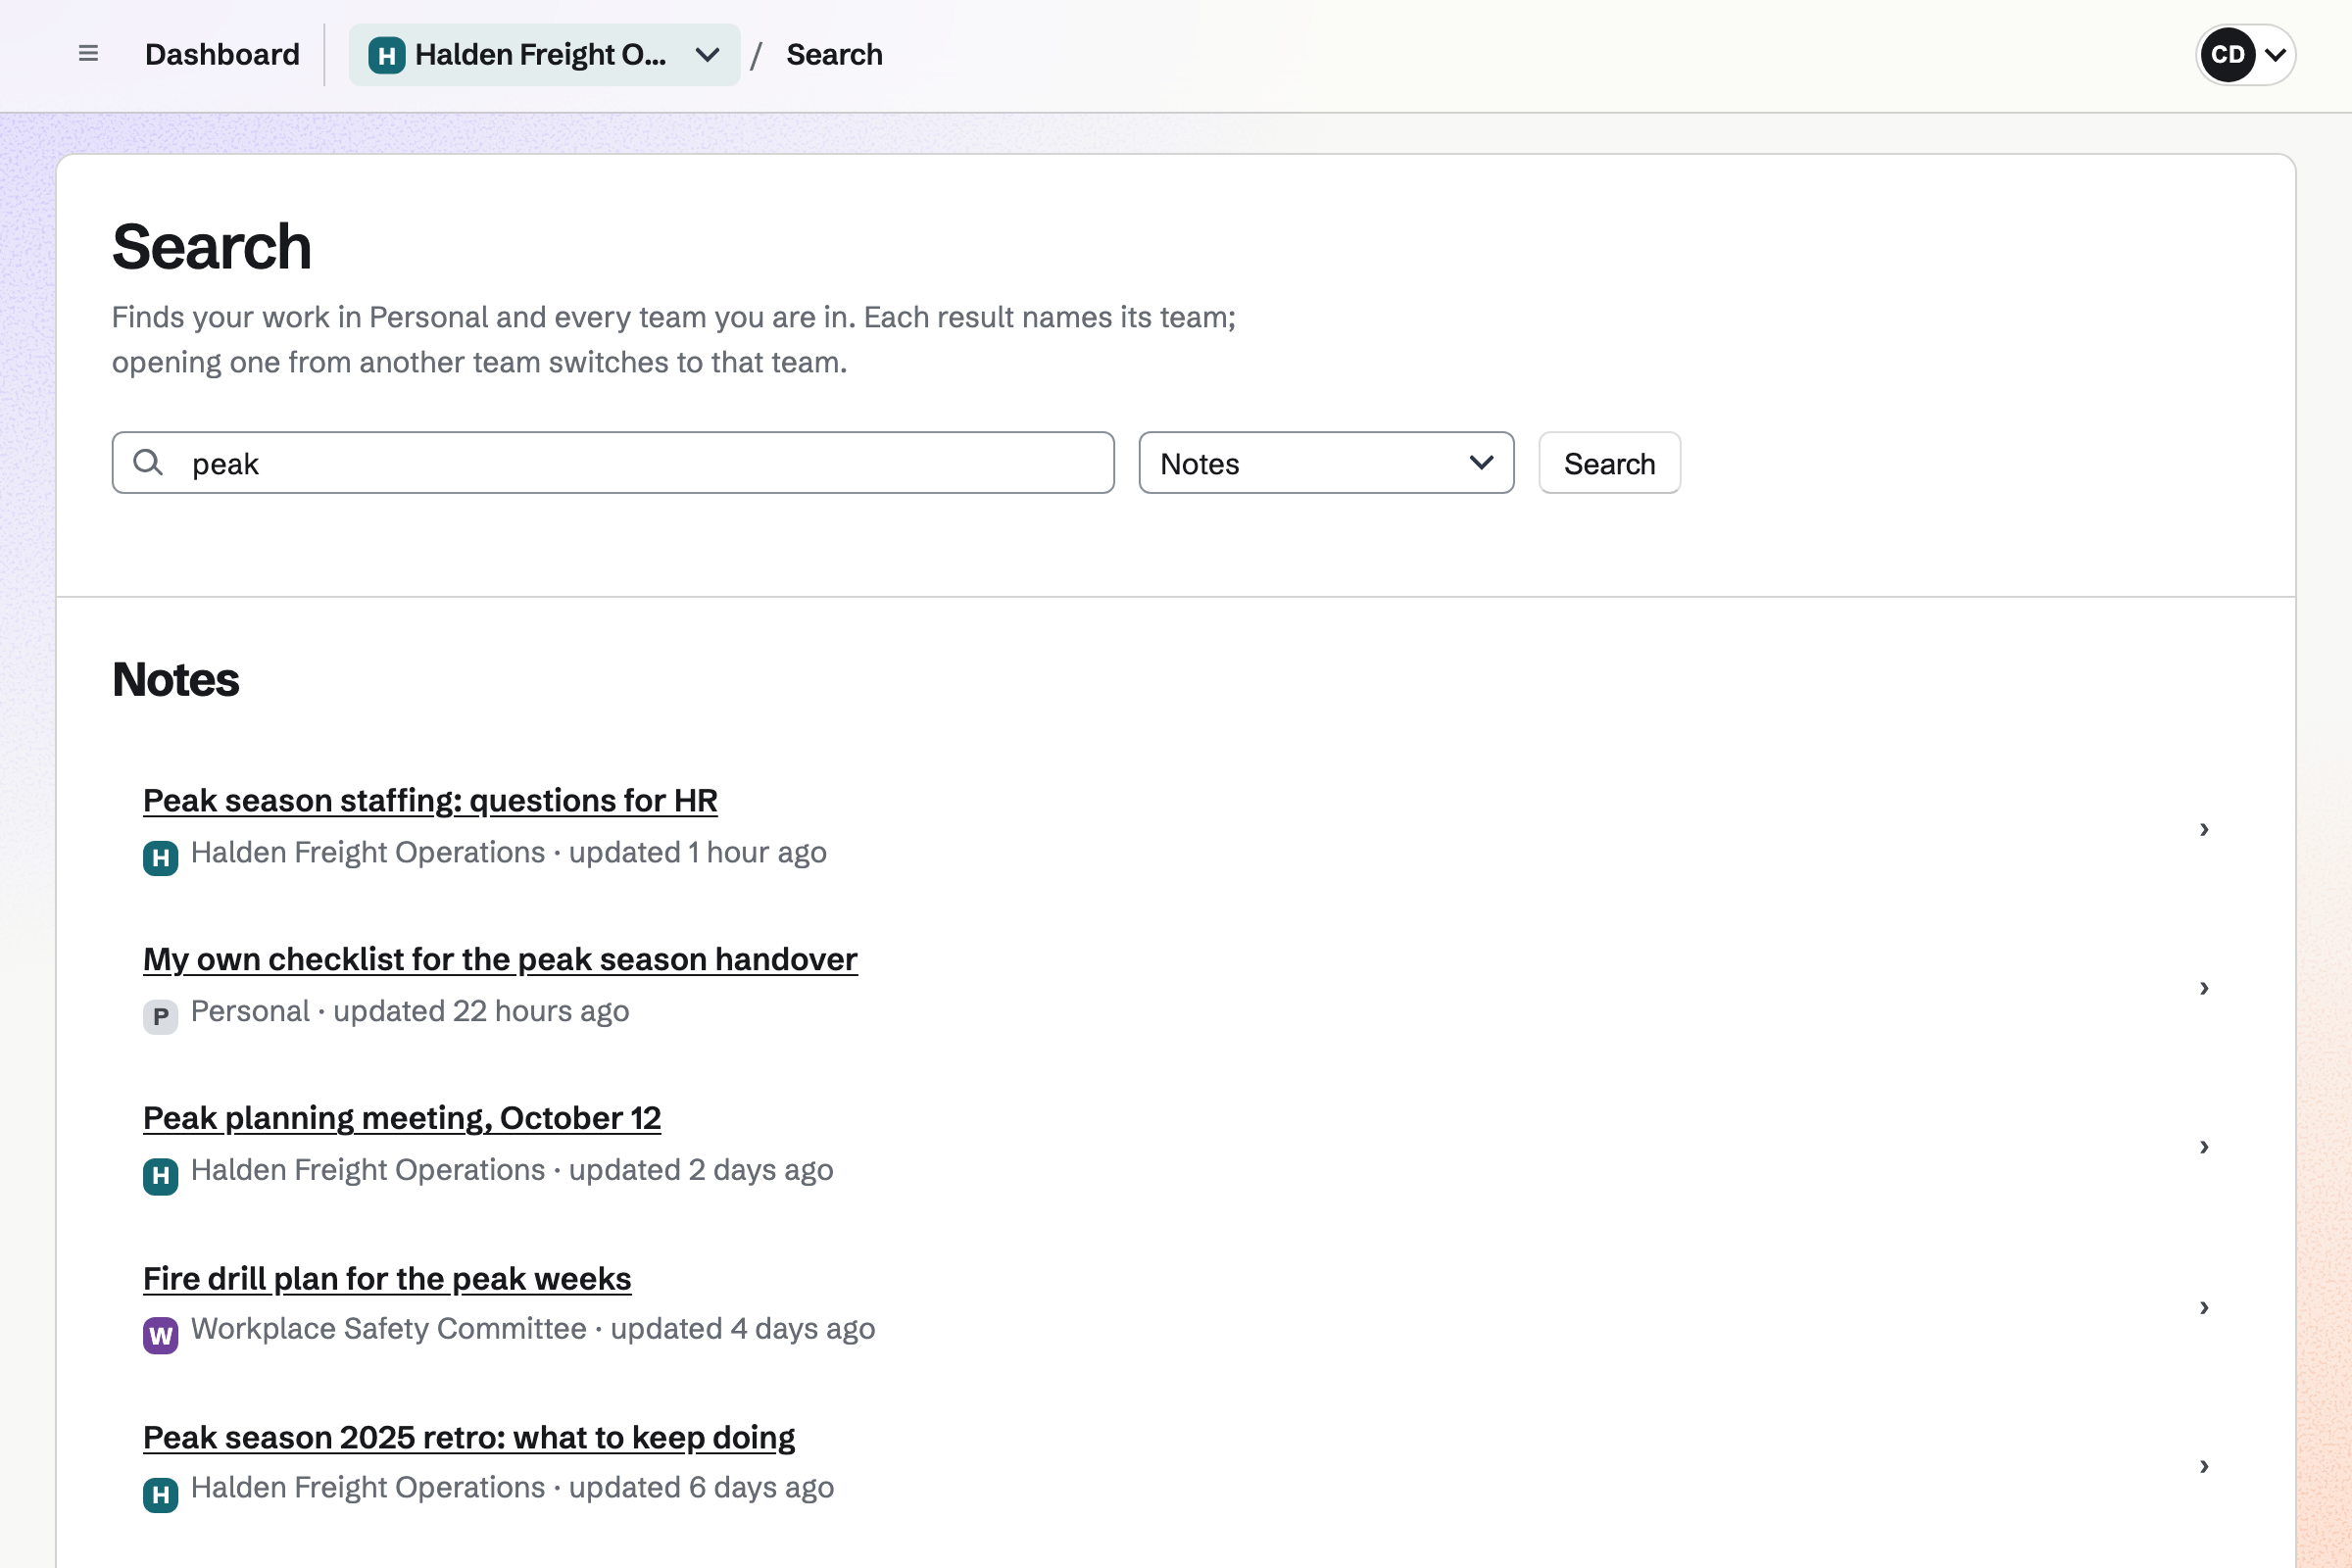Click the Notes results section heading

coord(176,680)
